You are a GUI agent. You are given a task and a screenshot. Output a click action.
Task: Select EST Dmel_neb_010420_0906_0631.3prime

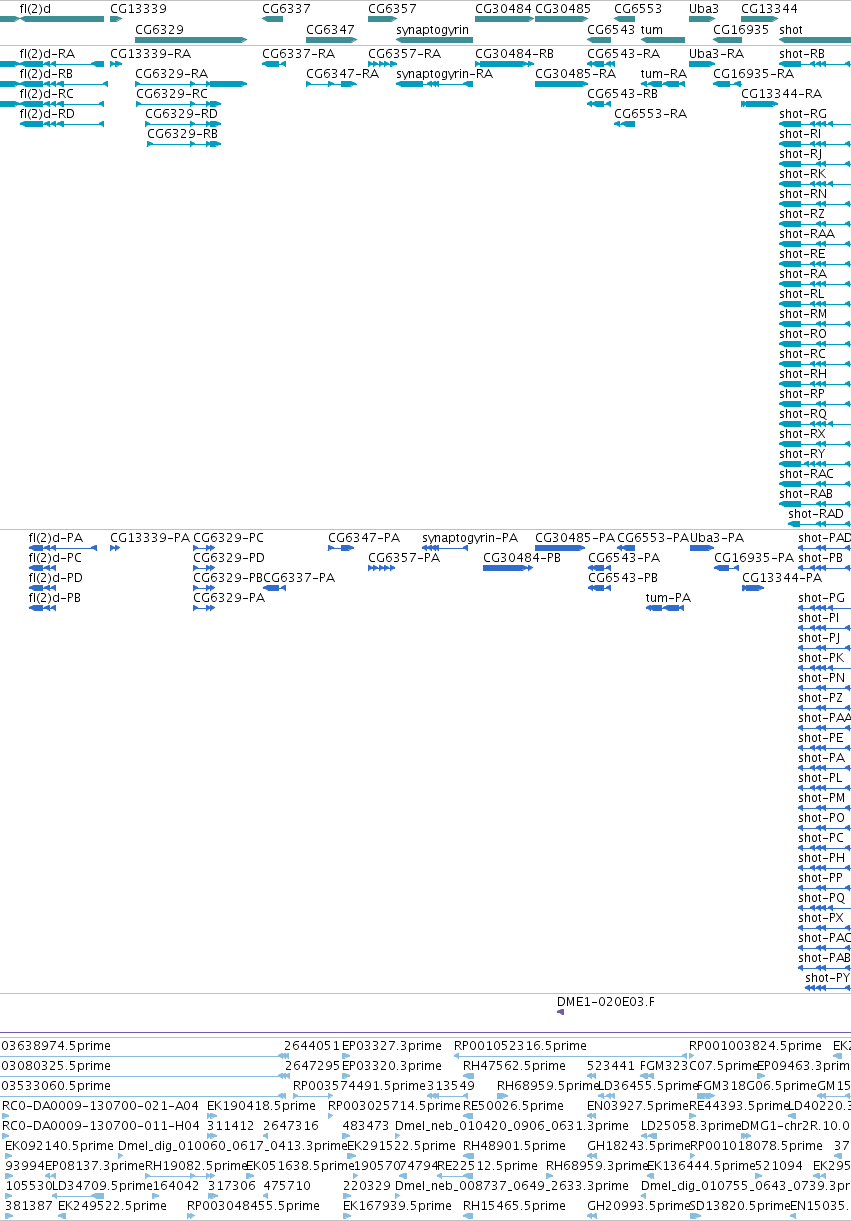pyautogui.click(x=512, y=1126)
